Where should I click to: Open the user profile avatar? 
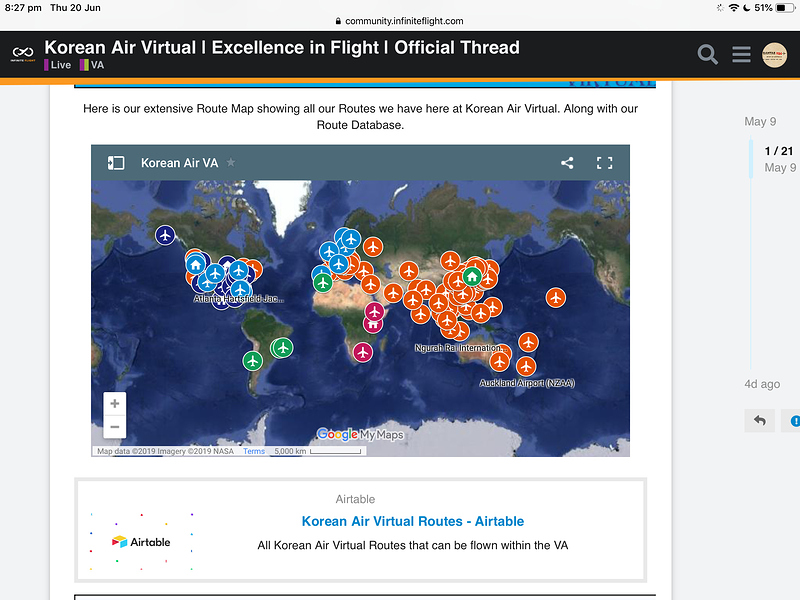tap(774, 55)
